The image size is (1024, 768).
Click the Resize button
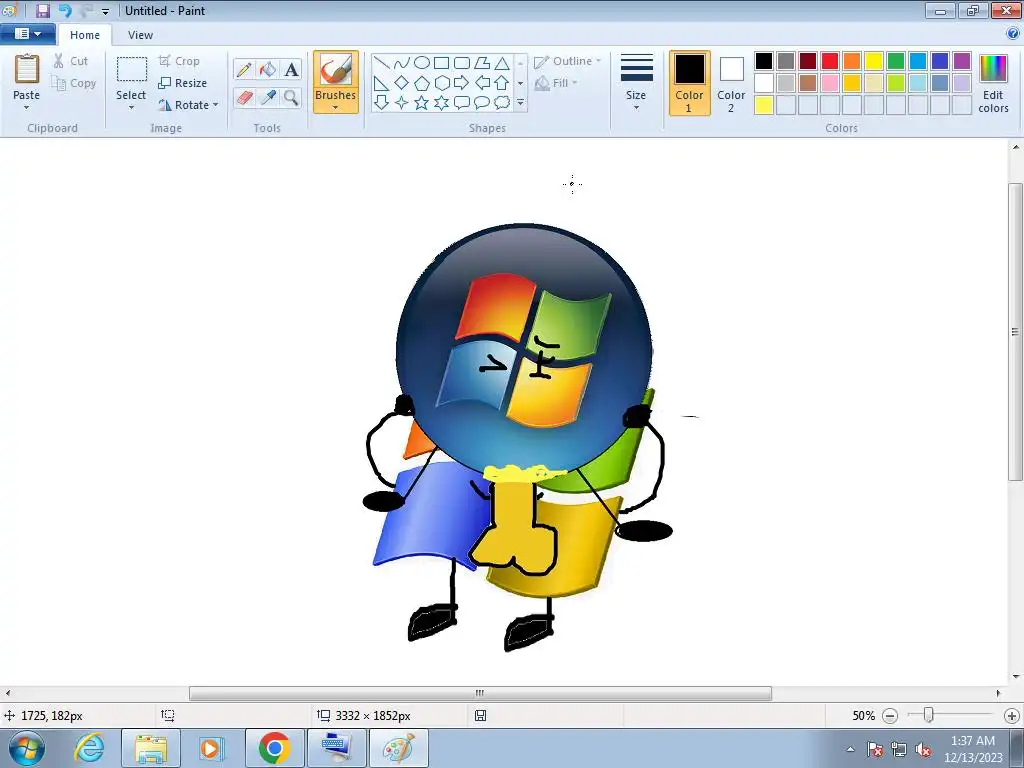tap(182, 83)
